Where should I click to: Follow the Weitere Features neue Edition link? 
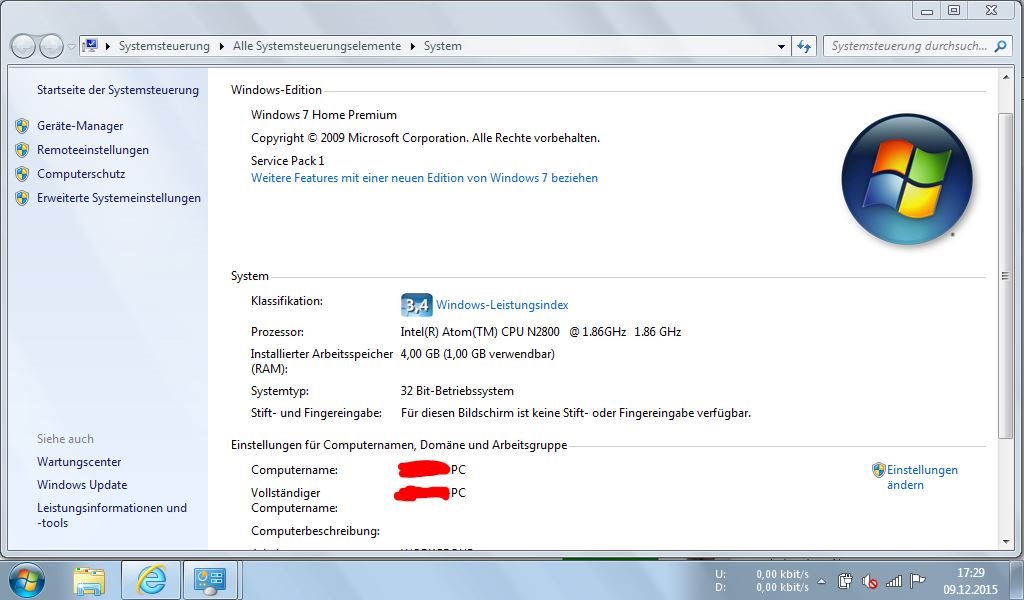point(424,178)
